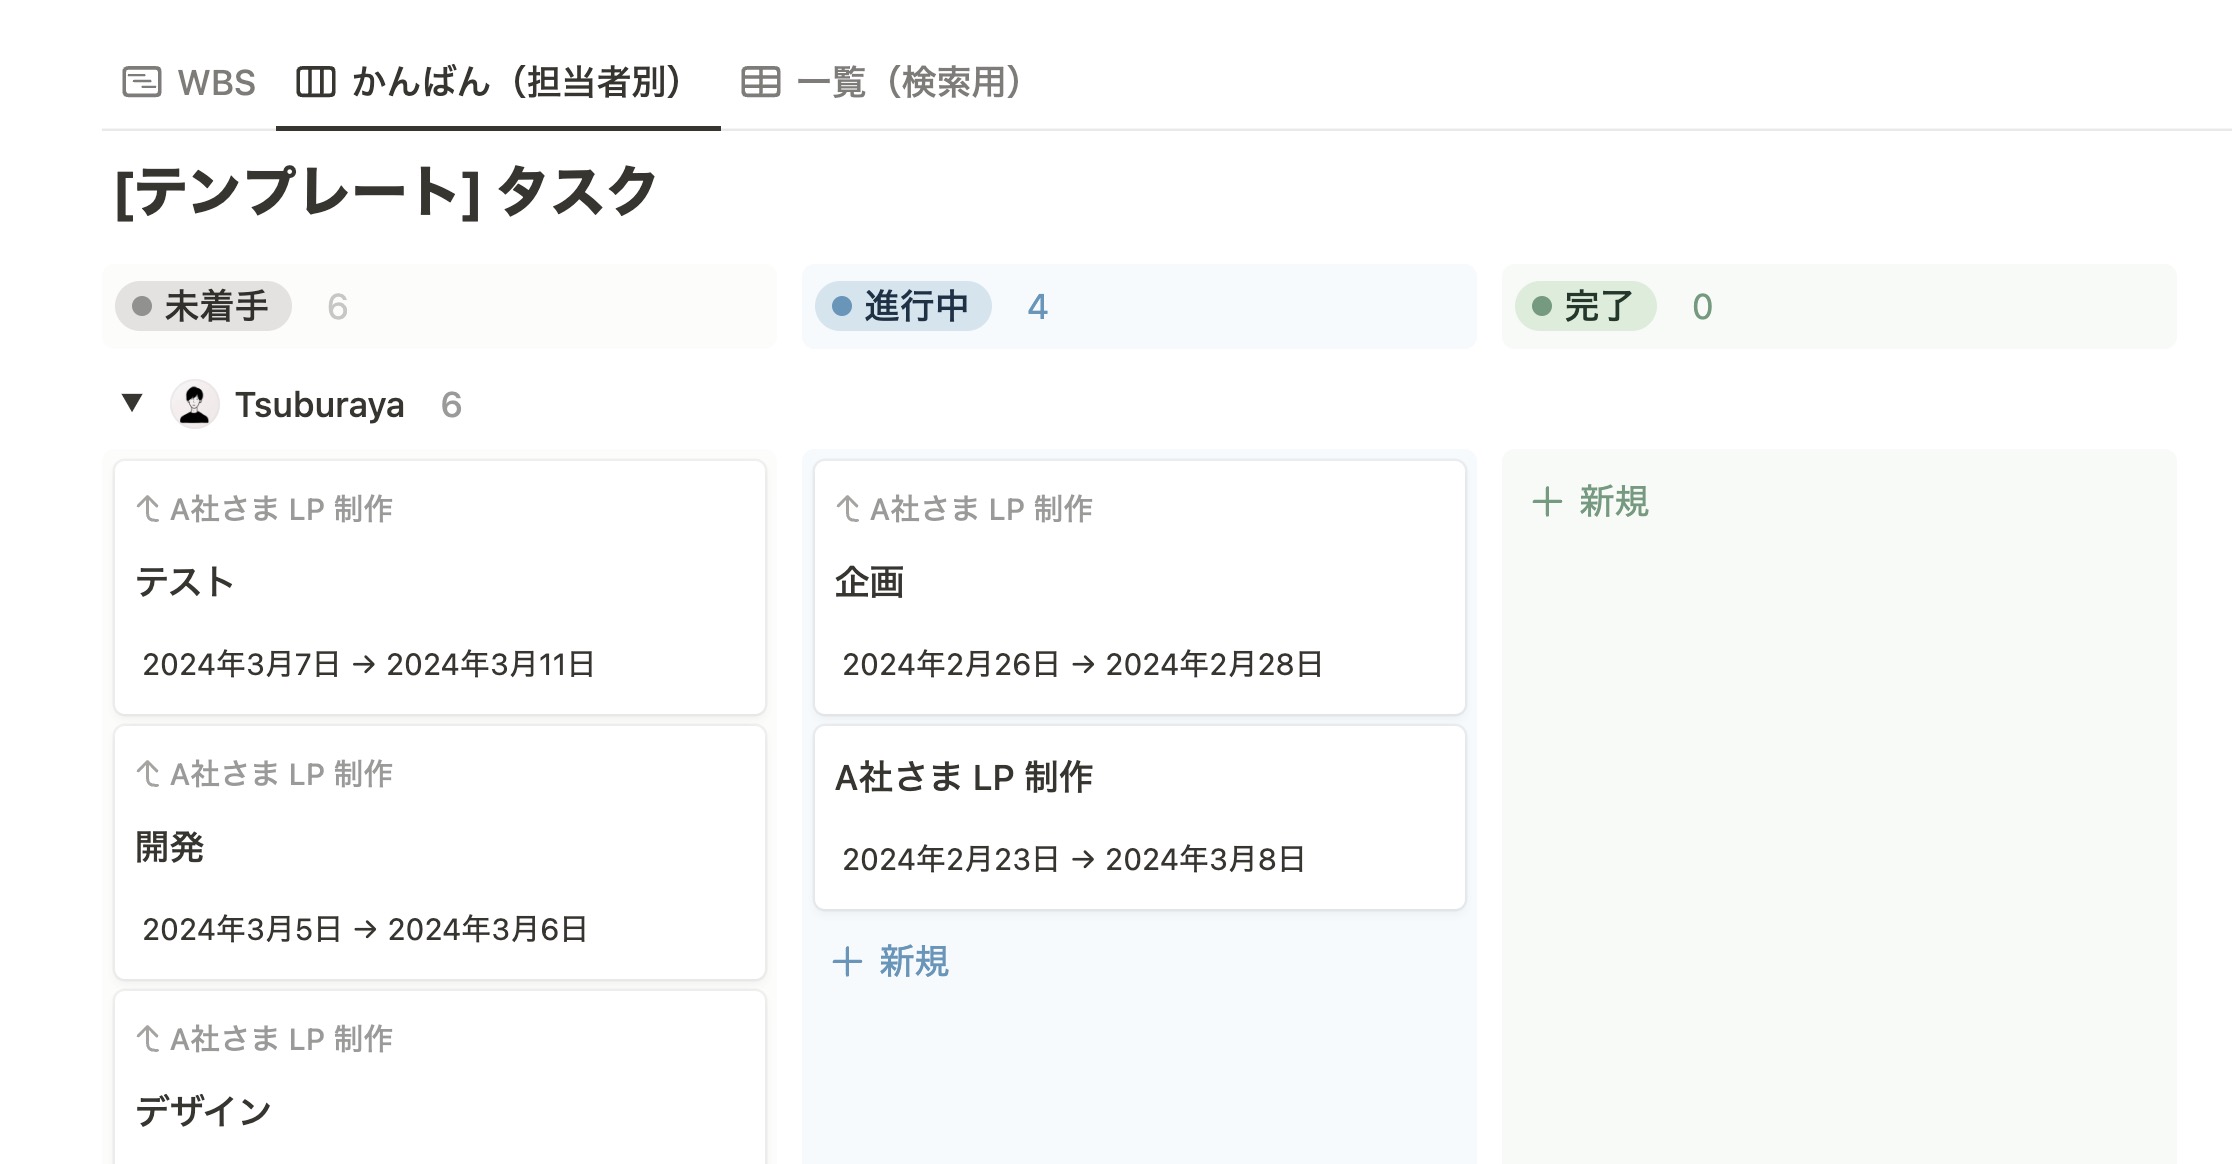
Task: Open the 開発 task card
Action: click(440, 852)
